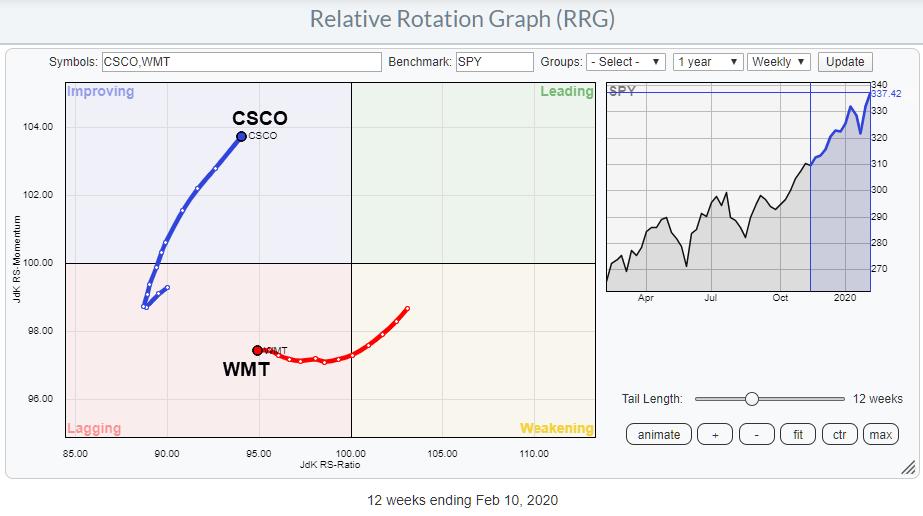Click the animate button
923x516 pixels.
coord(659,435)
